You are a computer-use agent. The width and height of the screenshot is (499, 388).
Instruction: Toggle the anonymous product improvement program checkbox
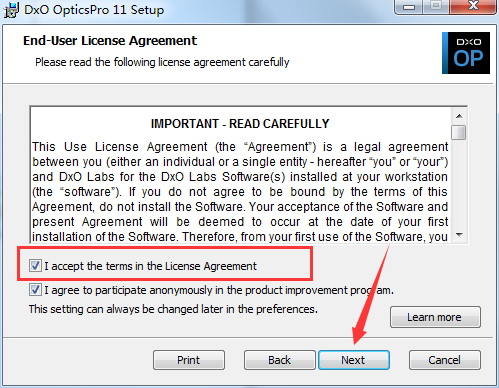click(35, 290)
